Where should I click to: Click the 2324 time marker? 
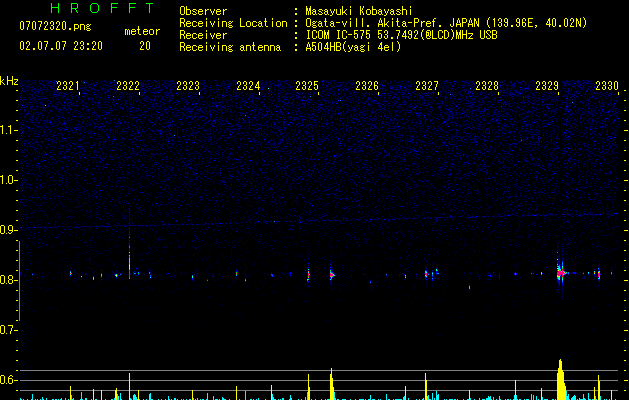(248, 86)
